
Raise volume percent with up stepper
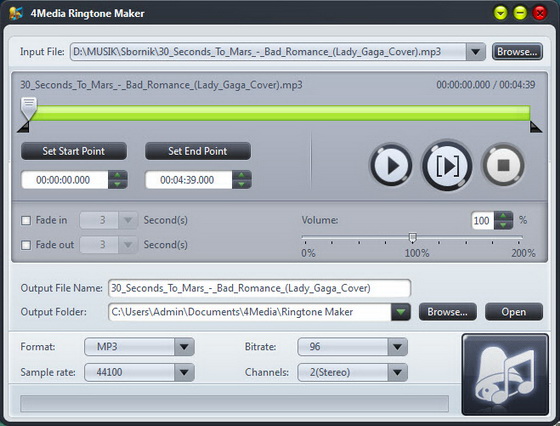click(504, 216)
